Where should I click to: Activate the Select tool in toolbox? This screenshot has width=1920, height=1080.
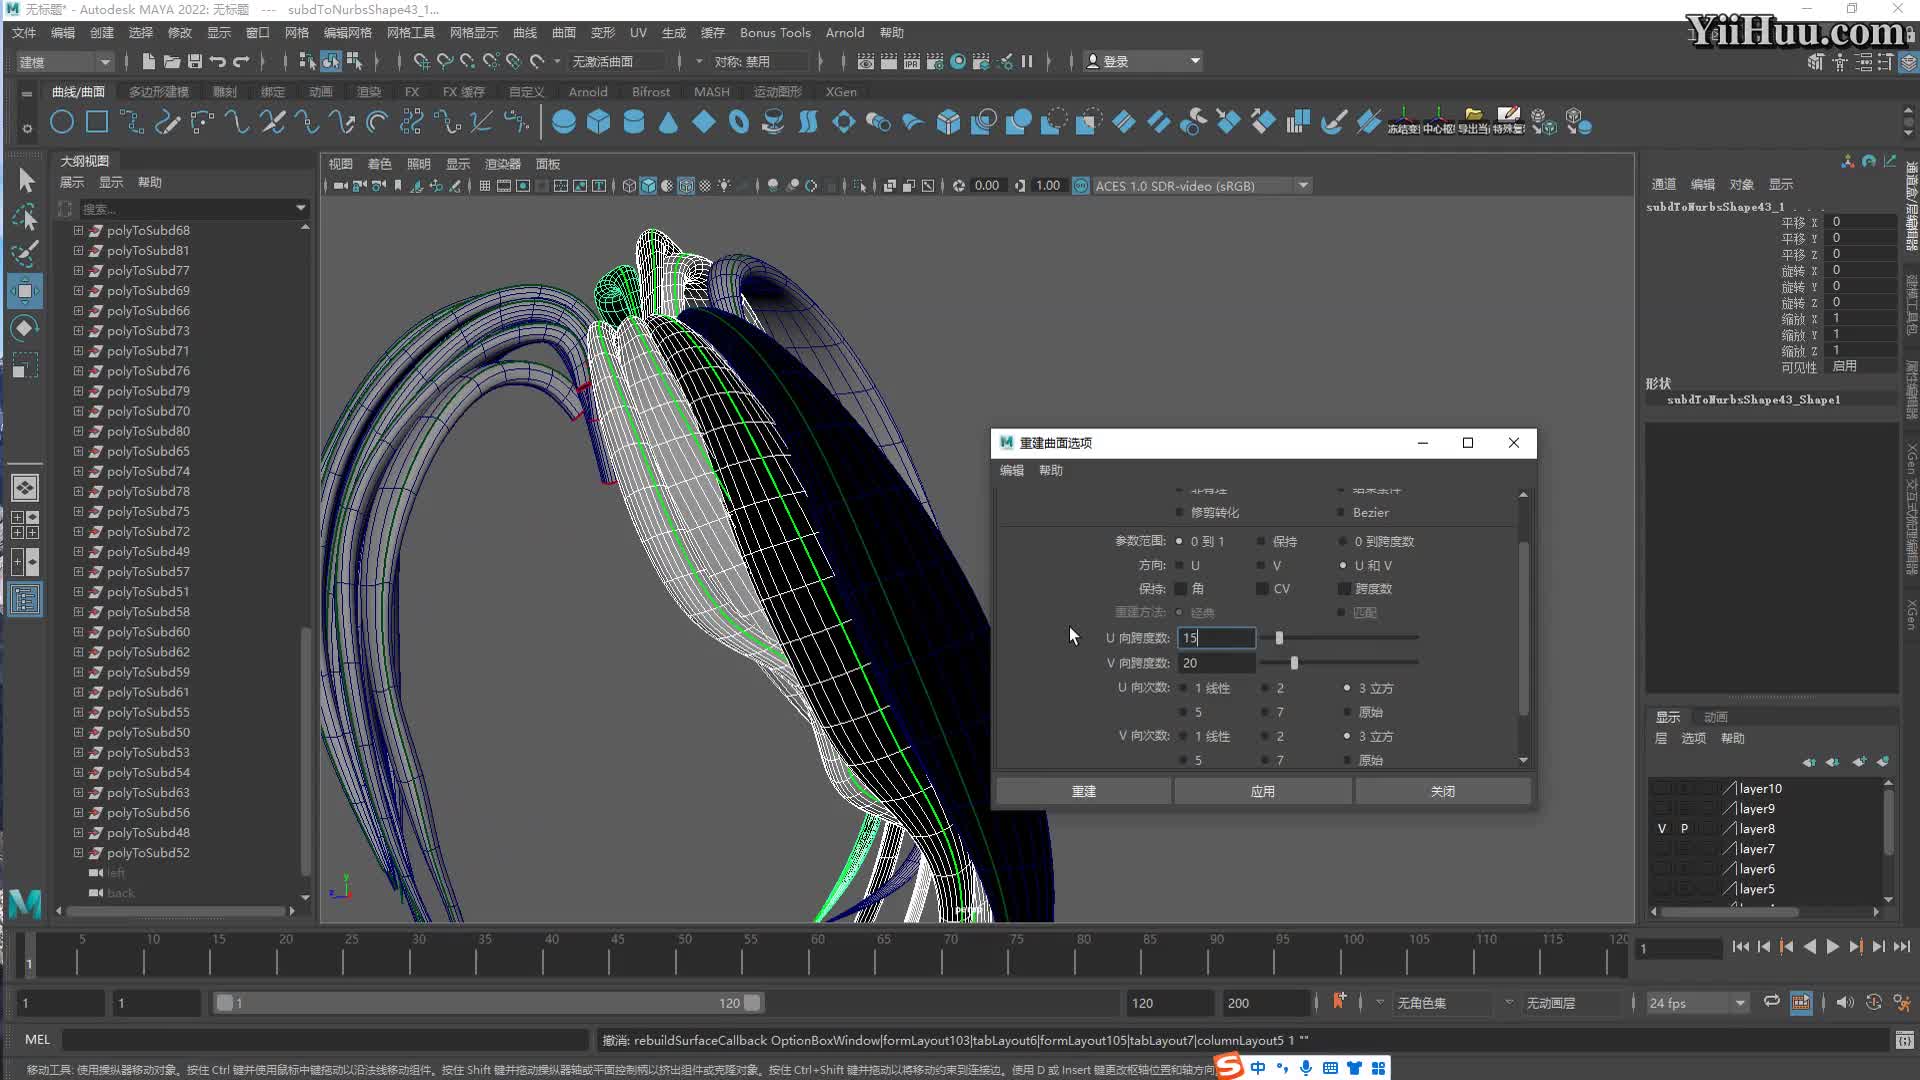coord(25,180)
